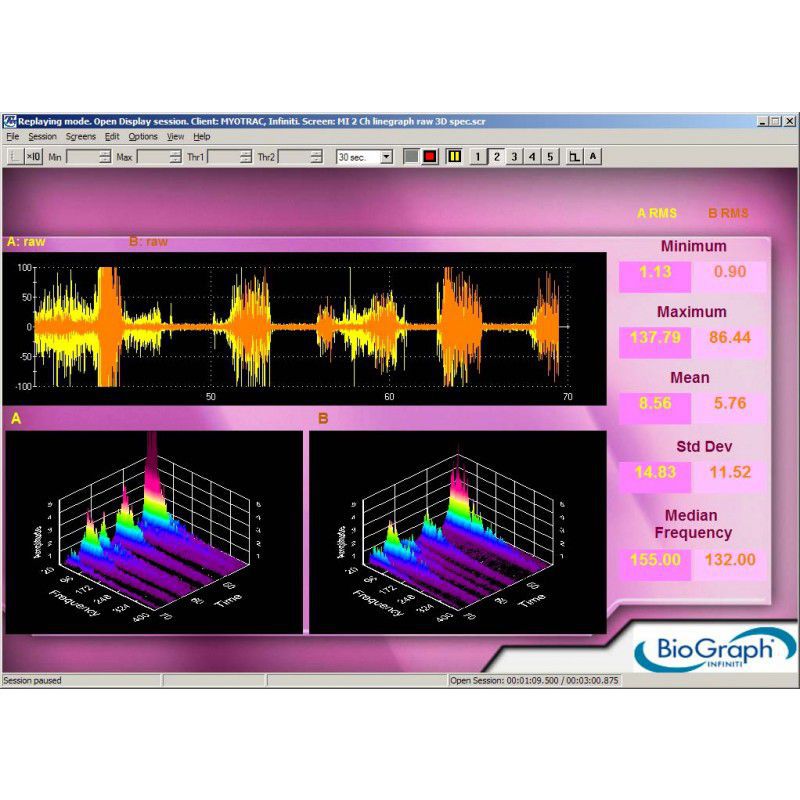Click the yellow pause session icon
This screenshot has width=800, height=800.
tap(453, 156)
